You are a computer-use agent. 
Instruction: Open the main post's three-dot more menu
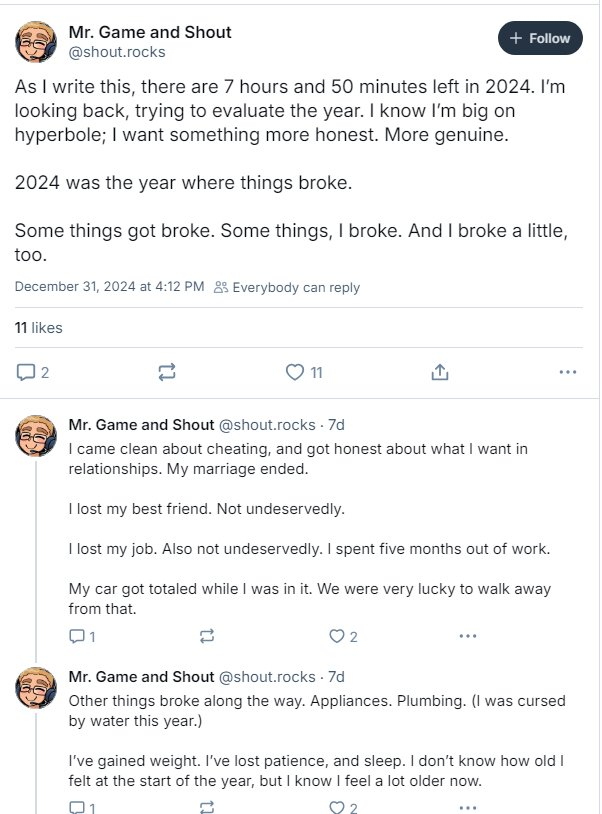(x=567, y=372)
